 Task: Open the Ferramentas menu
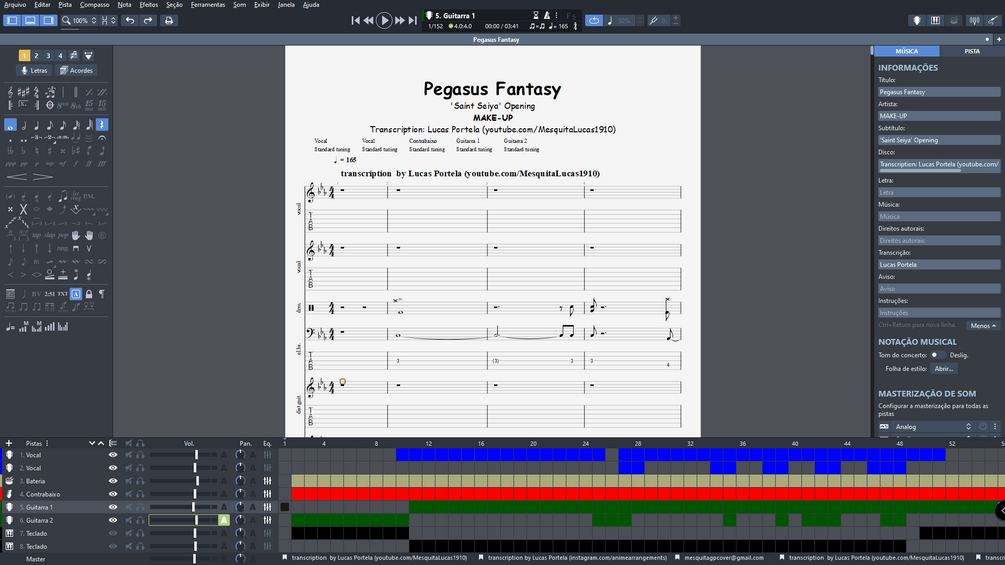[x=208, y=4]
